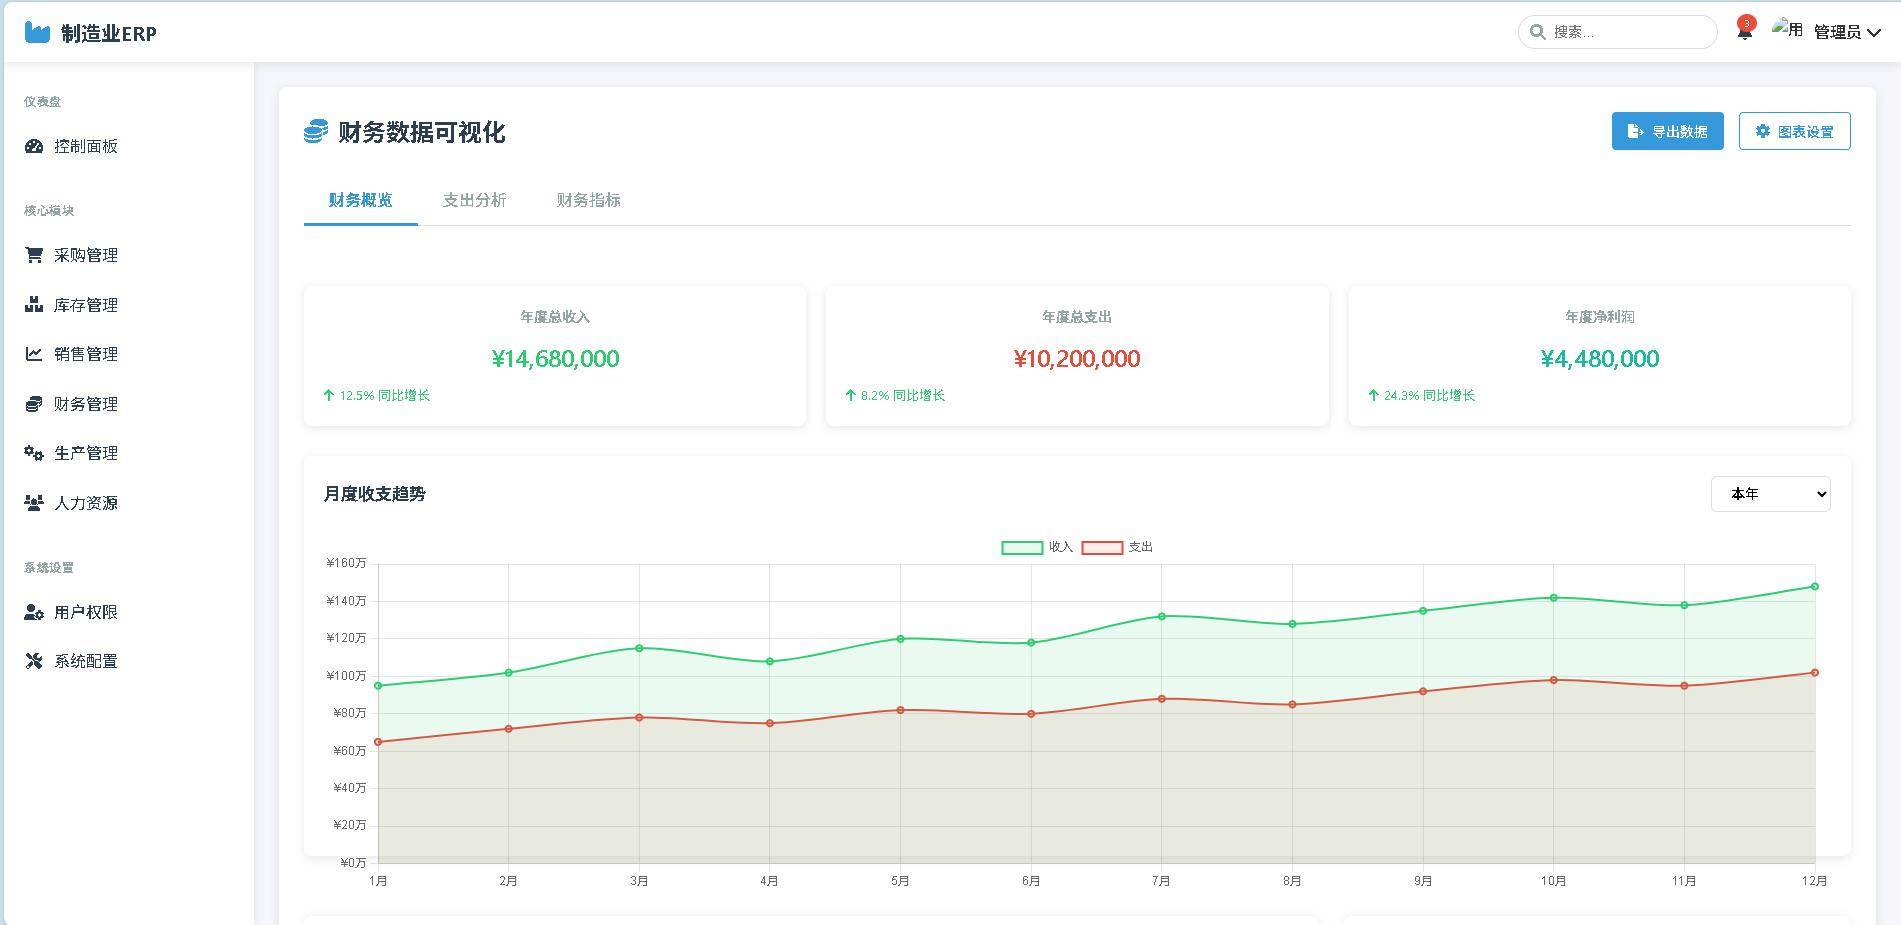Click the notification bell icon
1901x925 pixels.
tap(1744, 32)
